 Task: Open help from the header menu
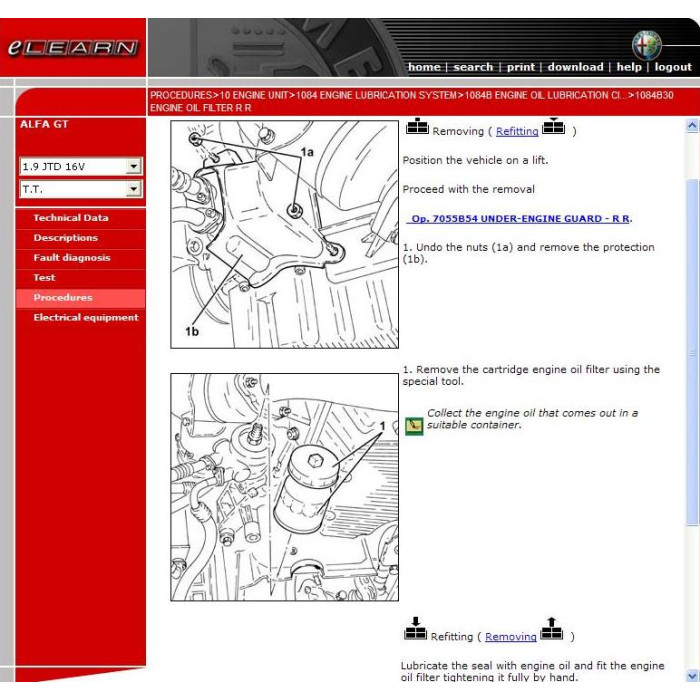[629, 67]
